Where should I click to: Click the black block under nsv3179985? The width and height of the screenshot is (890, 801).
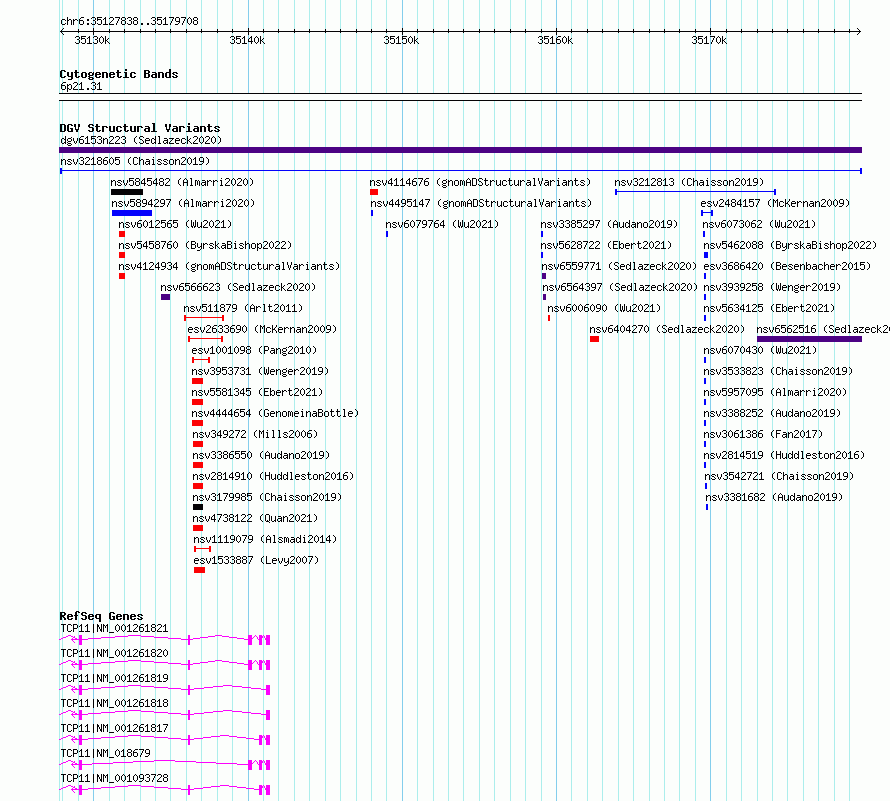point(198,507)
